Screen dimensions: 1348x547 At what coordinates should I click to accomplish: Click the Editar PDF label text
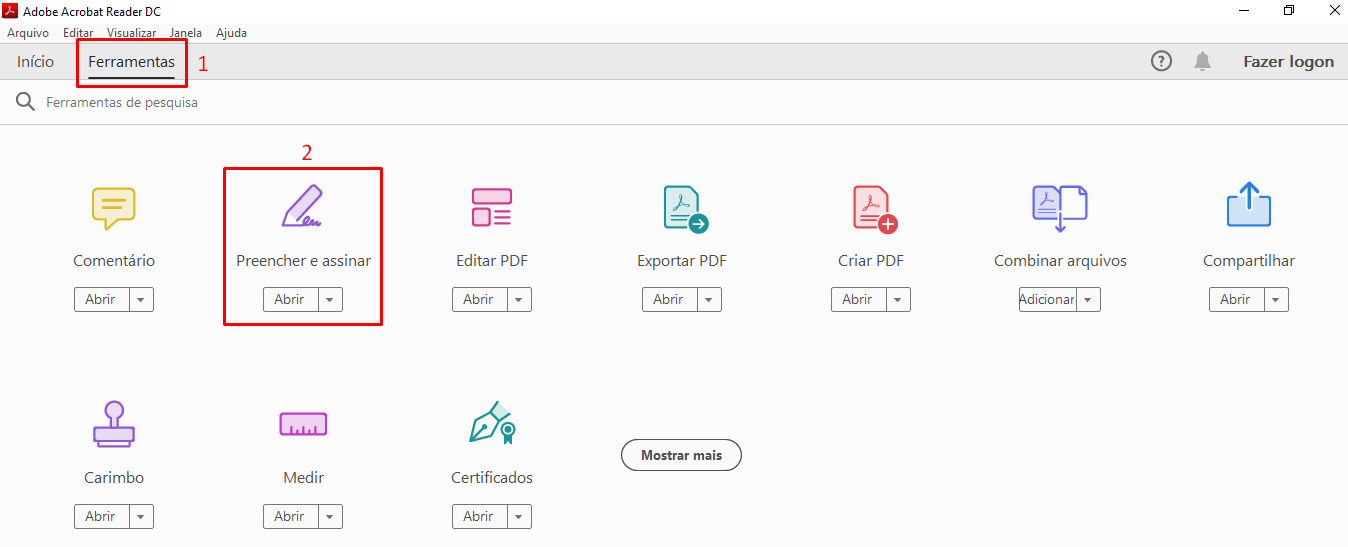point(492,261)
